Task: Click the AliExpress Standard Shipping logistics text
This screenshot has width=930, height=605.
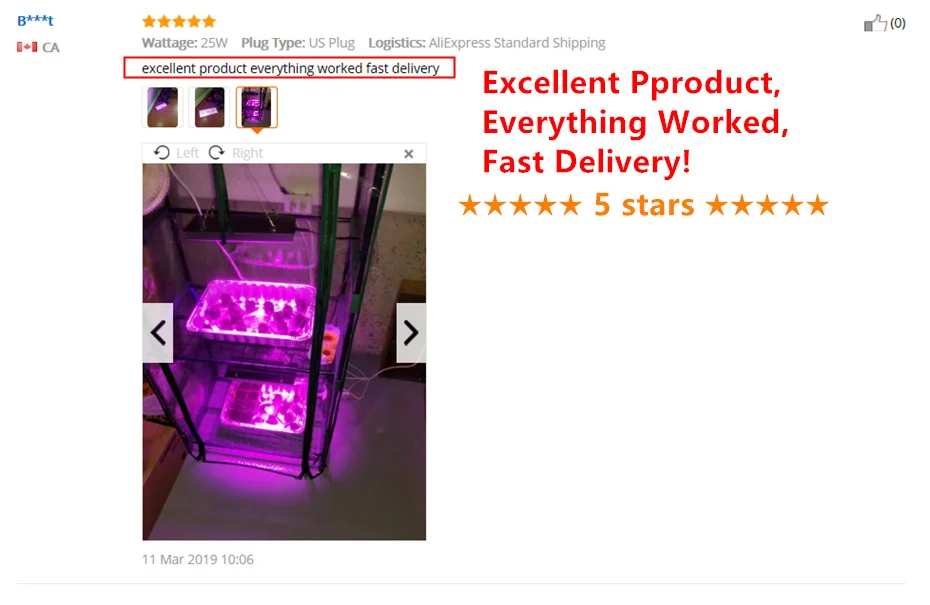Action: pos(517,43)
